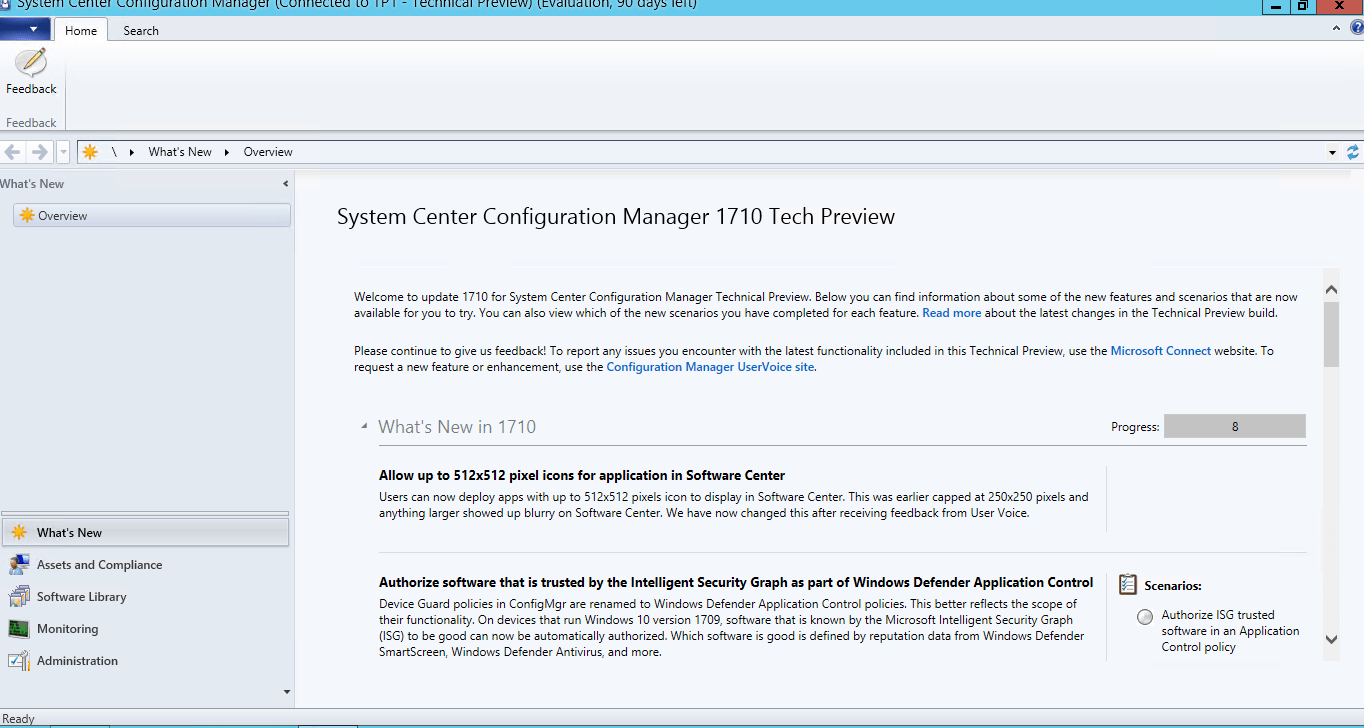Go back with the navigation arrow
This screenshot has height=728, width=1364.
pyautogui.click(x=13, y=152)
